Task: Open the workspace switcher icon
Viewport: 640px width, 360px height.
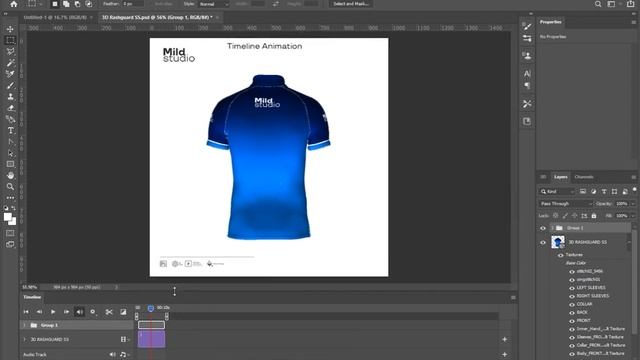Action: (611, 4)
